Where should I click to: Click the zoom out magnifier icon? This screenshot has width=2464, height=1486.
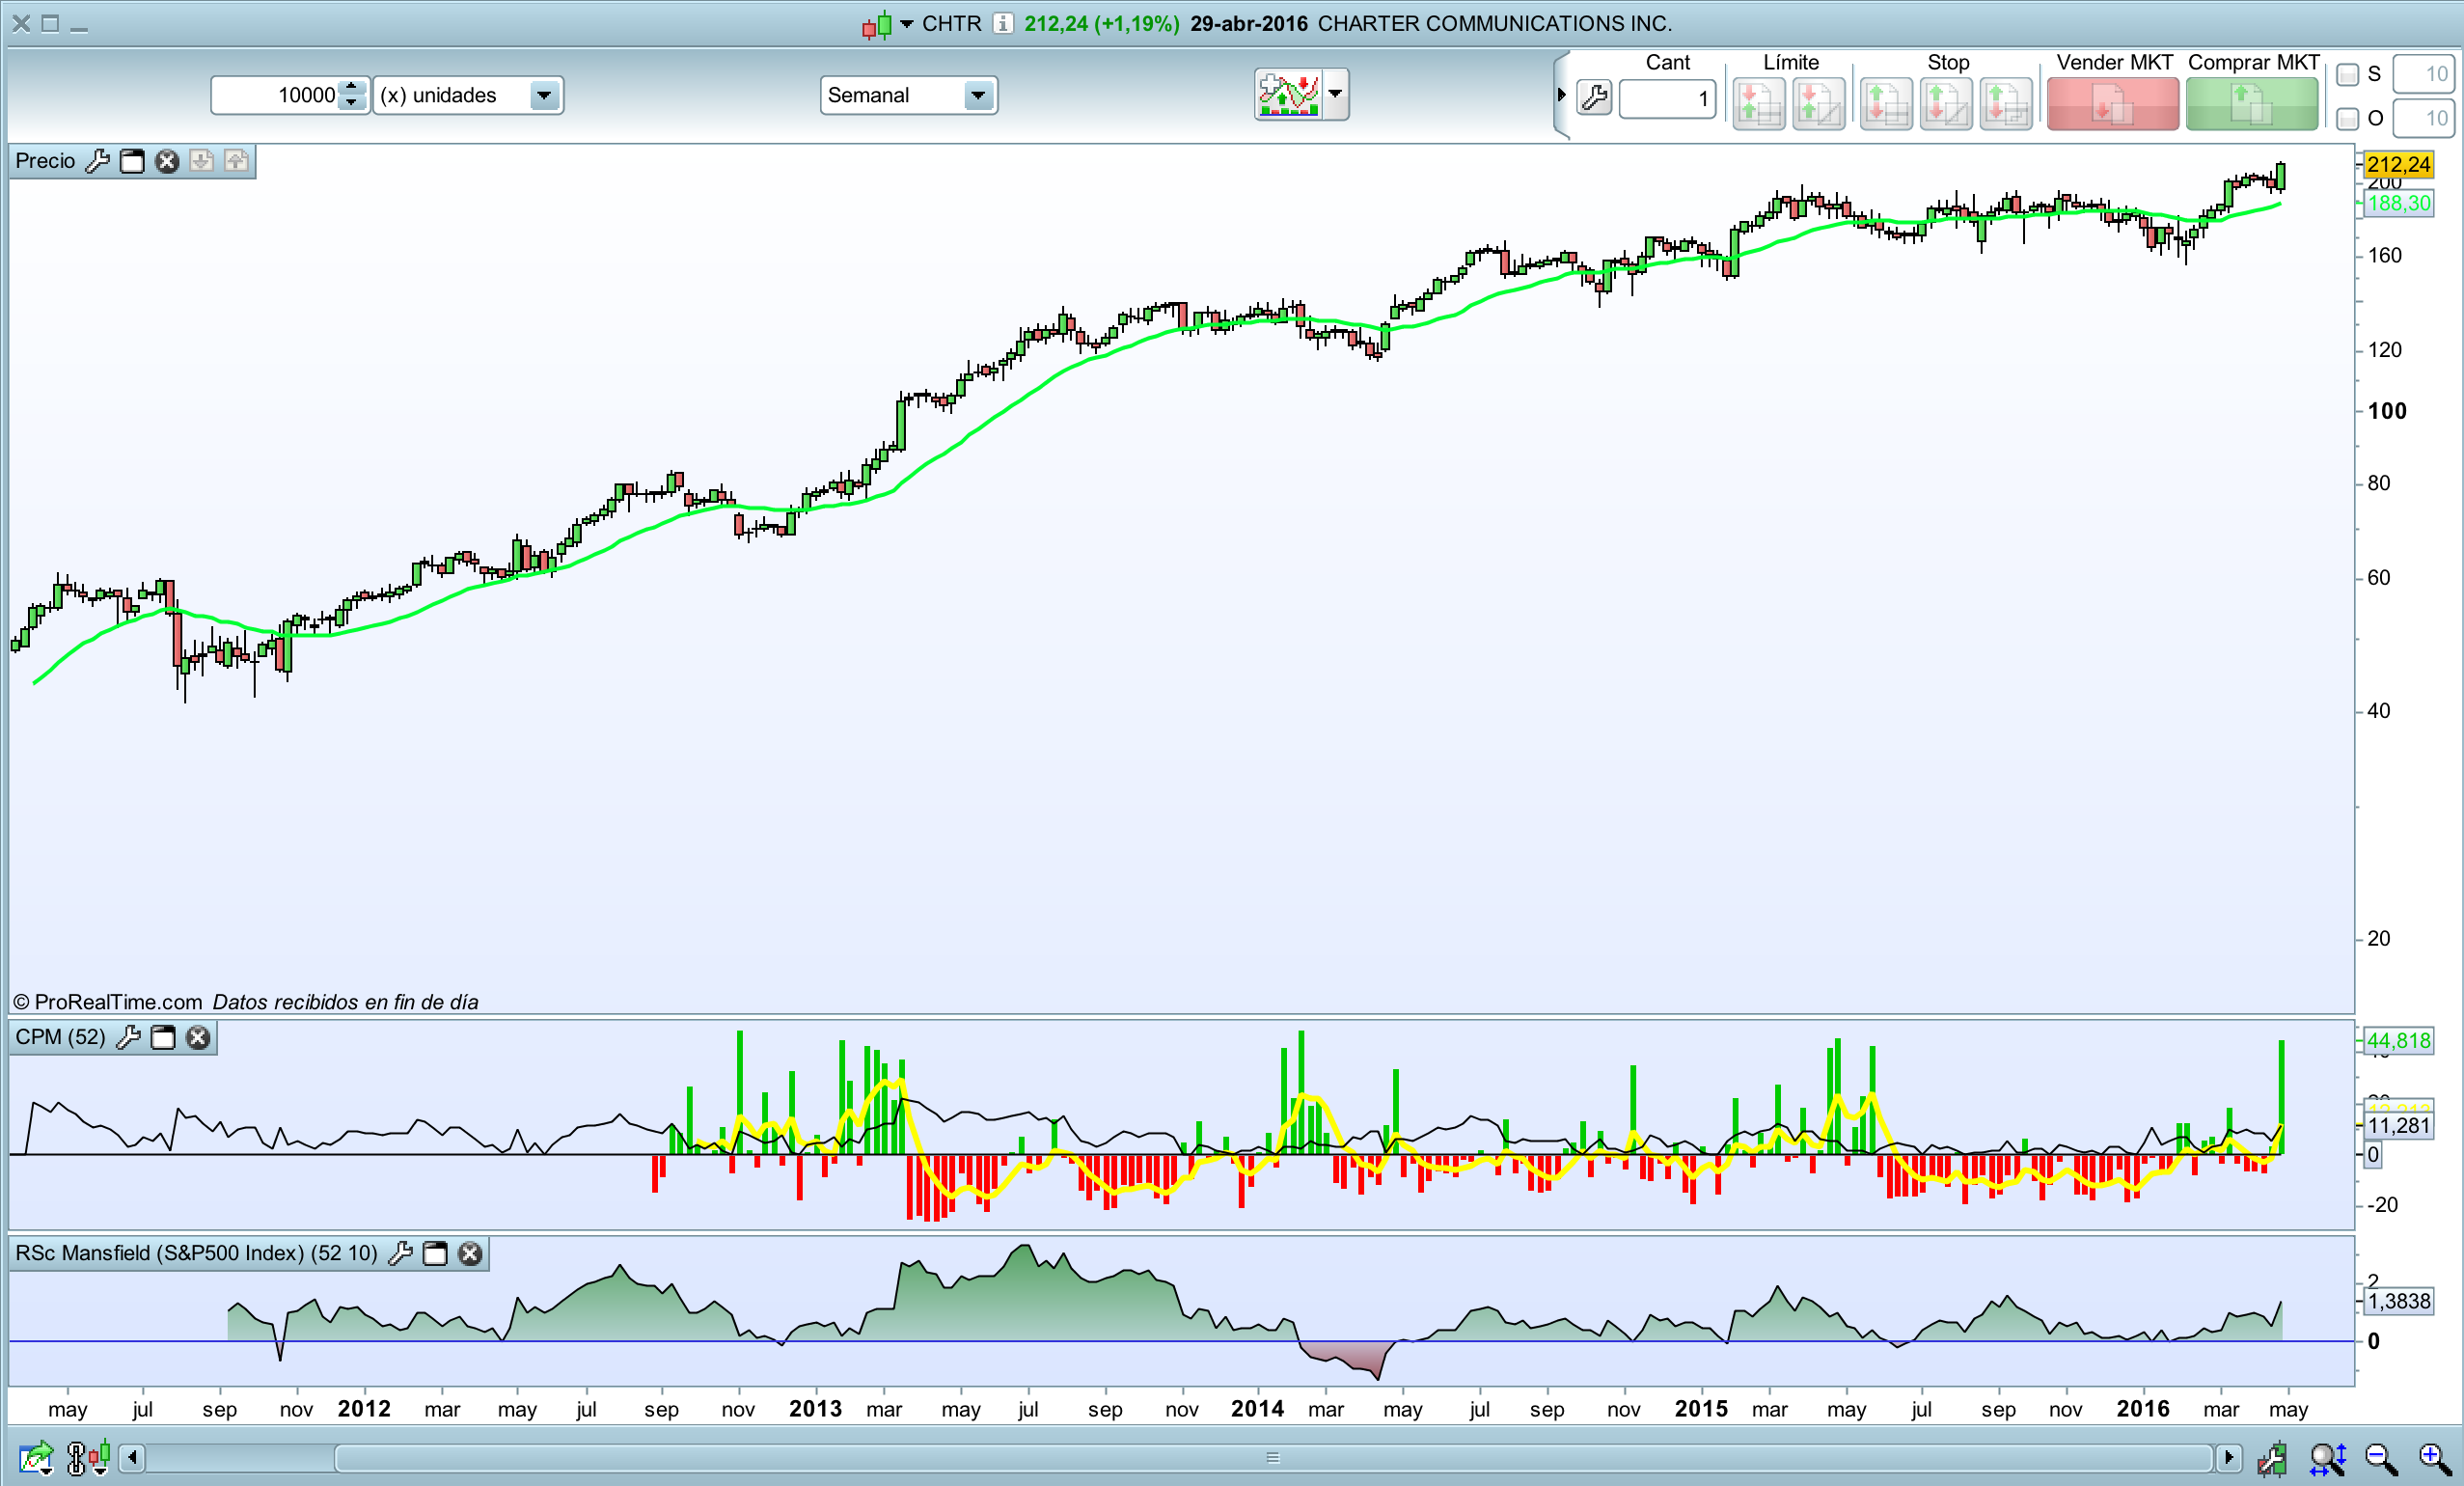point(2380,1459)
